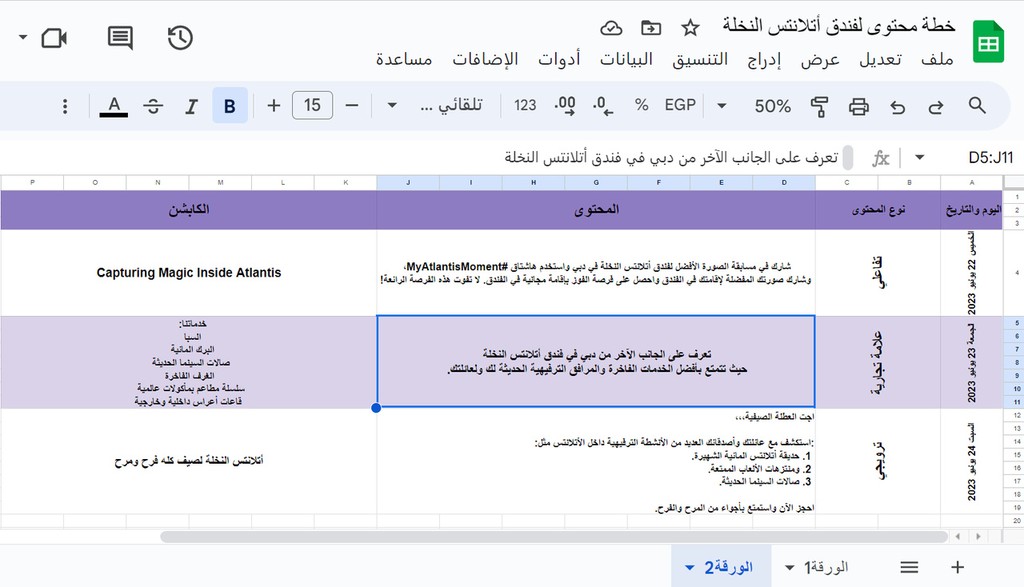The width and height of the screenshot is (1024, 587).
Task: Open version history clock icon
Action: 180,38
